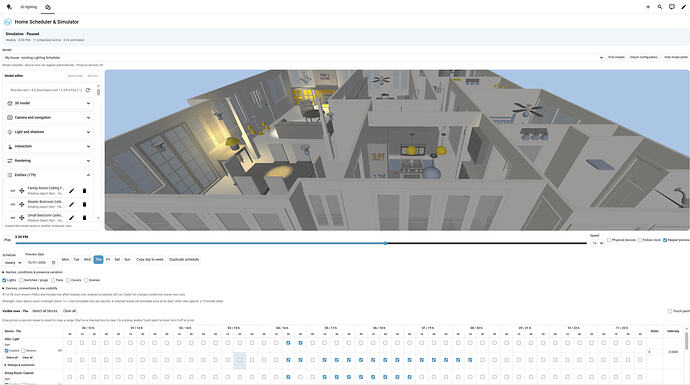This screenshot has width=690, height=385.
Task: Expand the Rendering section
Action: 88,161
